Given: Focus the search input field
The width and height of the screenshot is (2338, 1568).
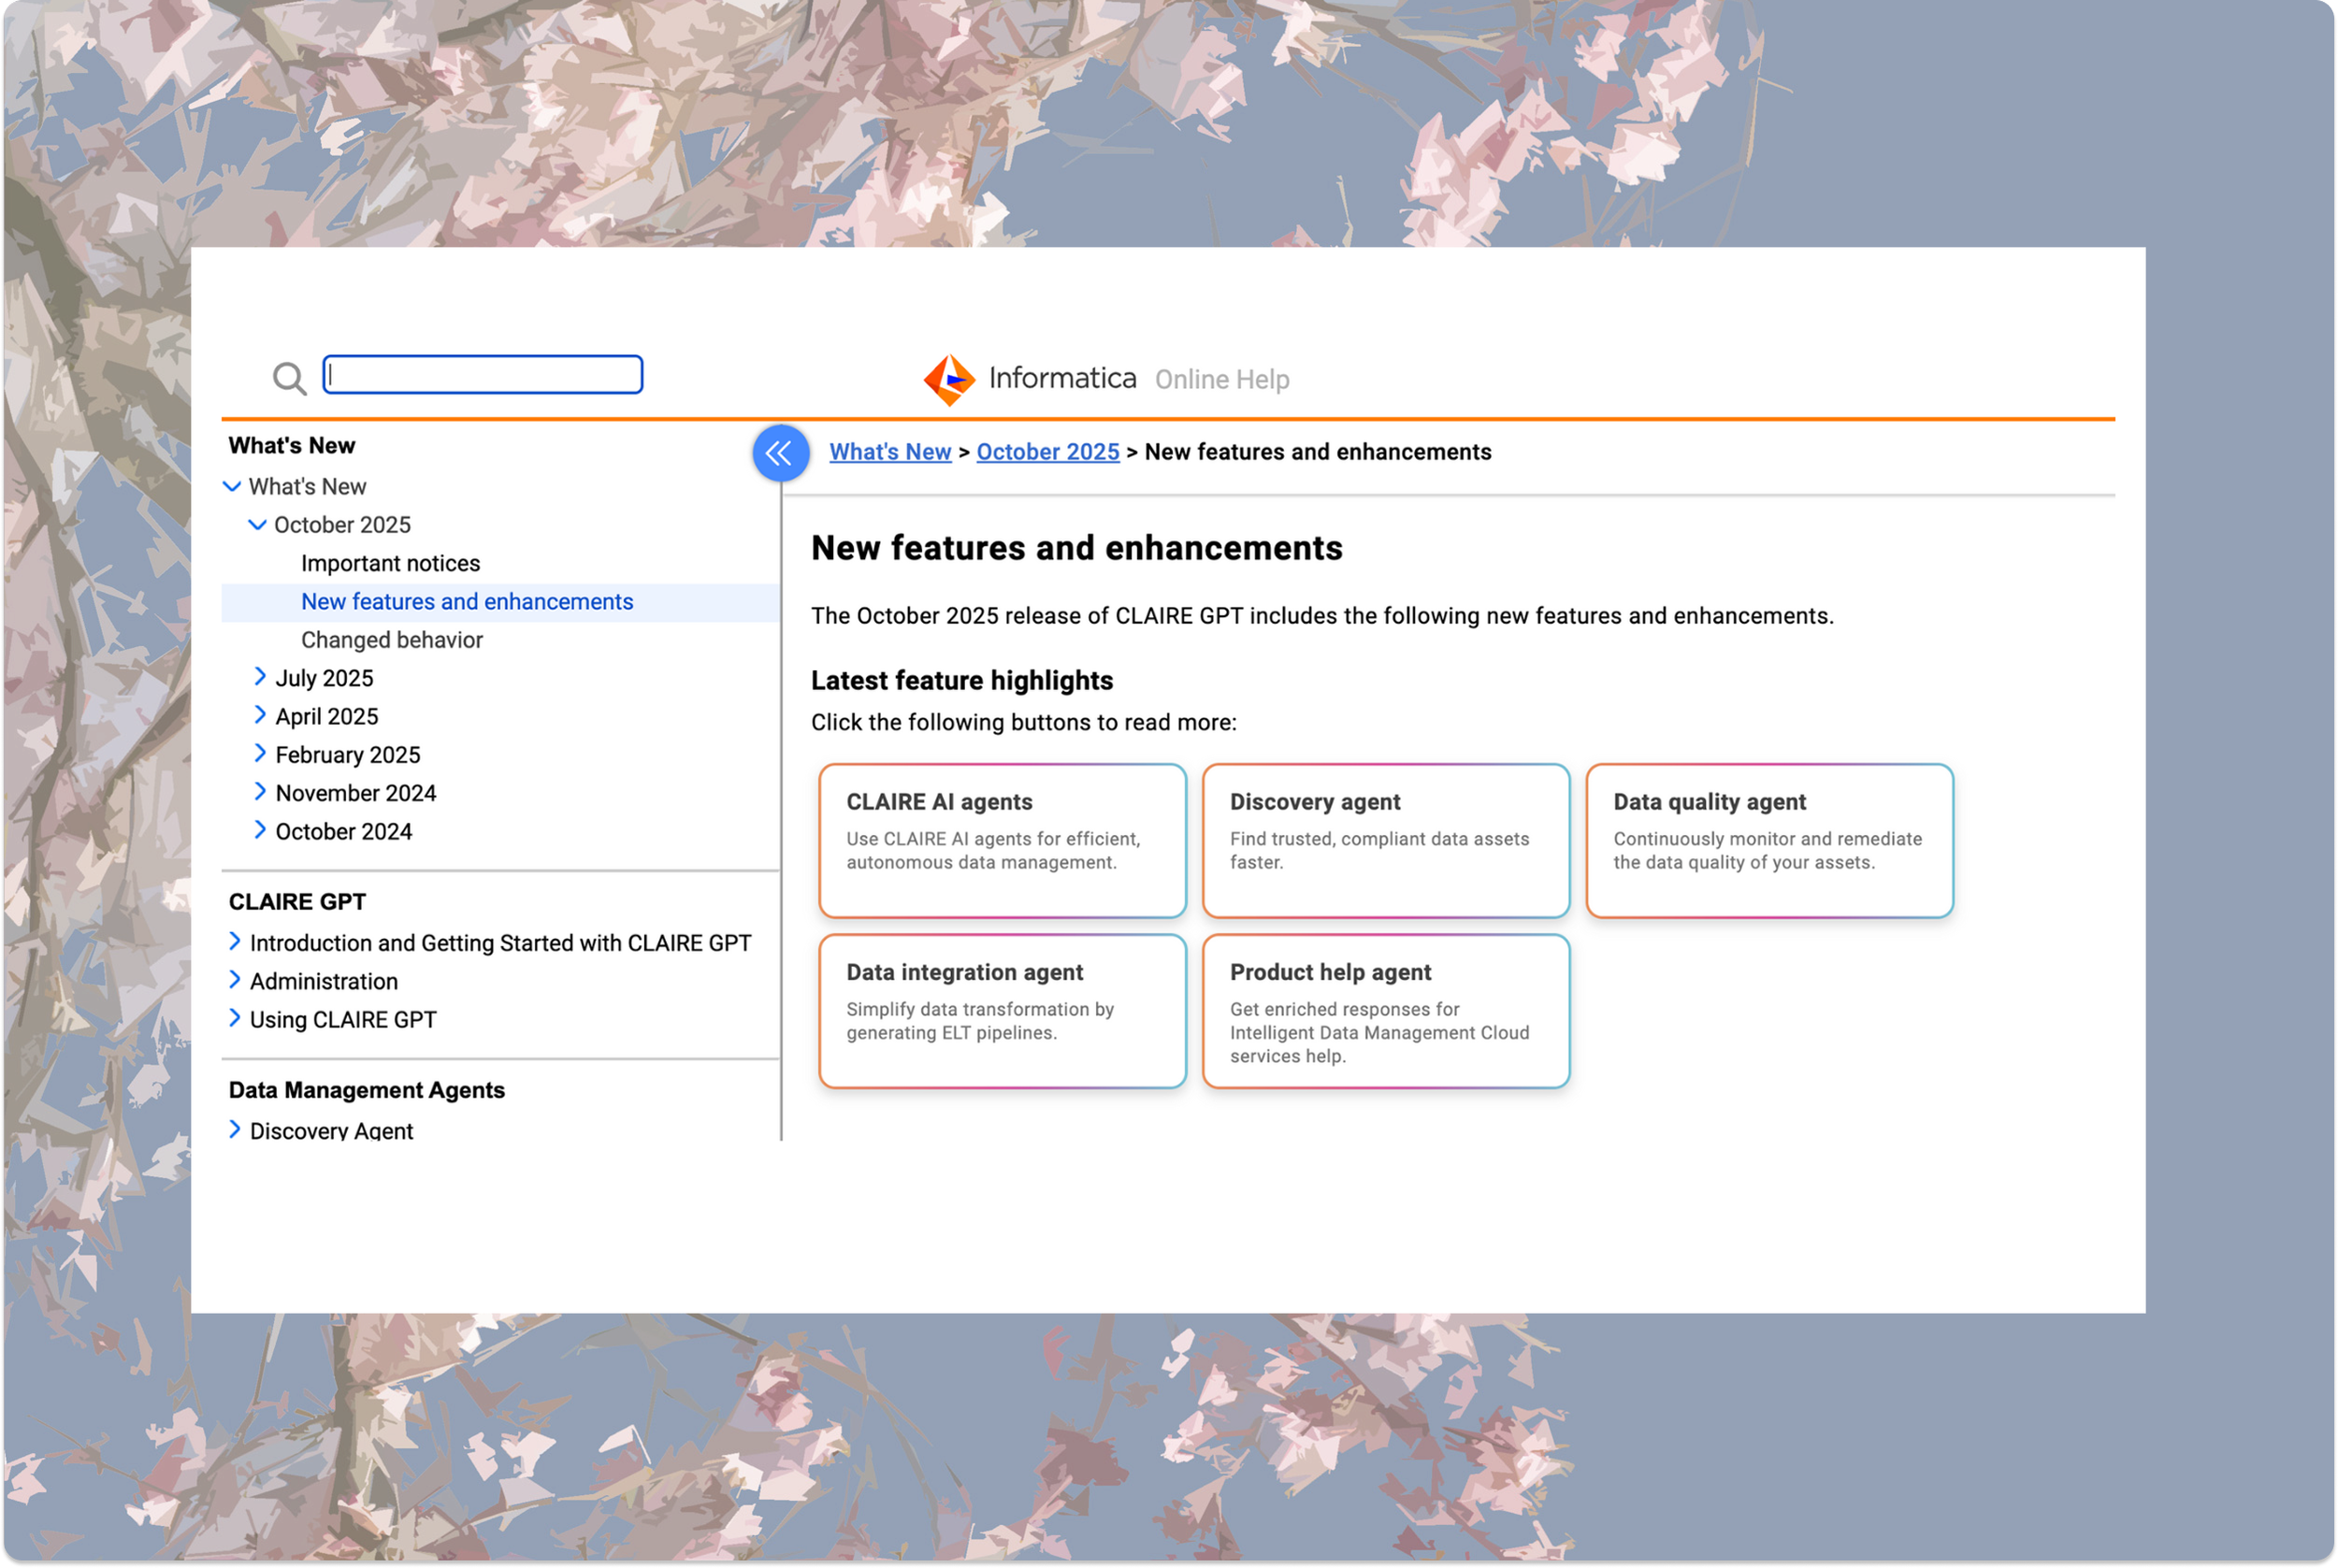Looking at the screenshot, I should [x=483, y=375].
